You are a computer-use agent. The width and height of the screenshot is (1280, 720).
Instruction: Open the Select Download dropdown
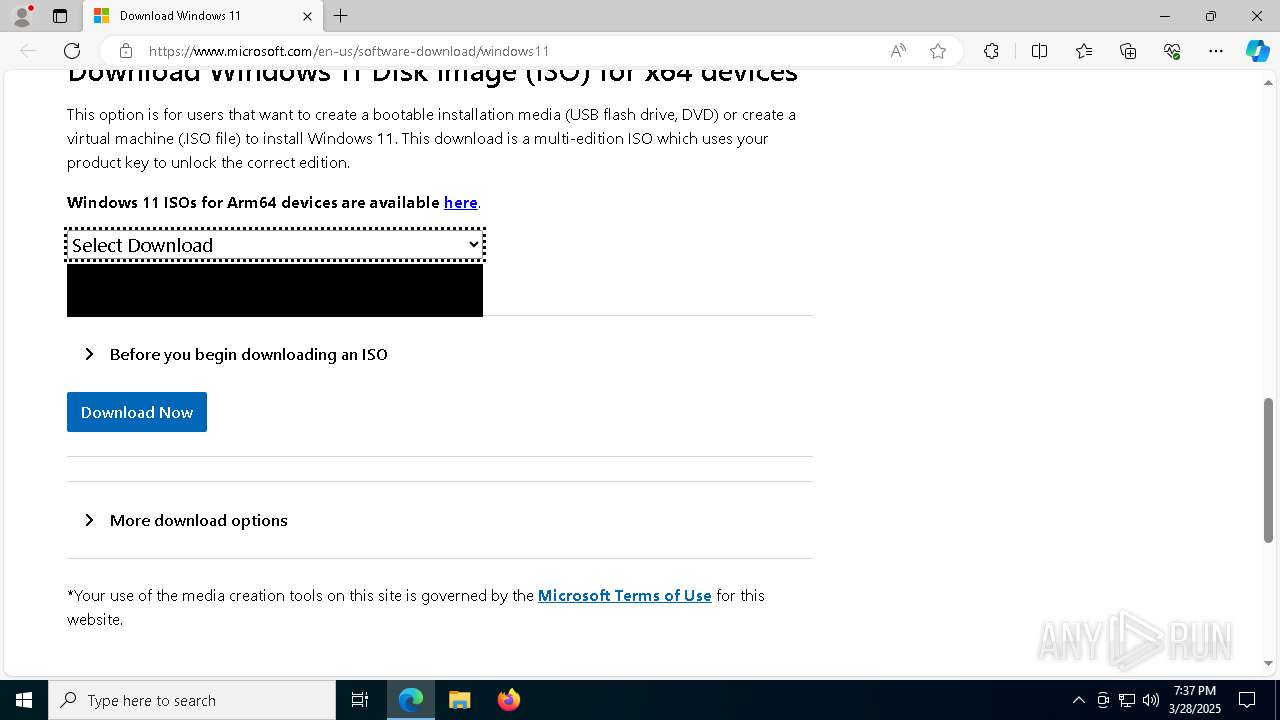pos(275,245)
